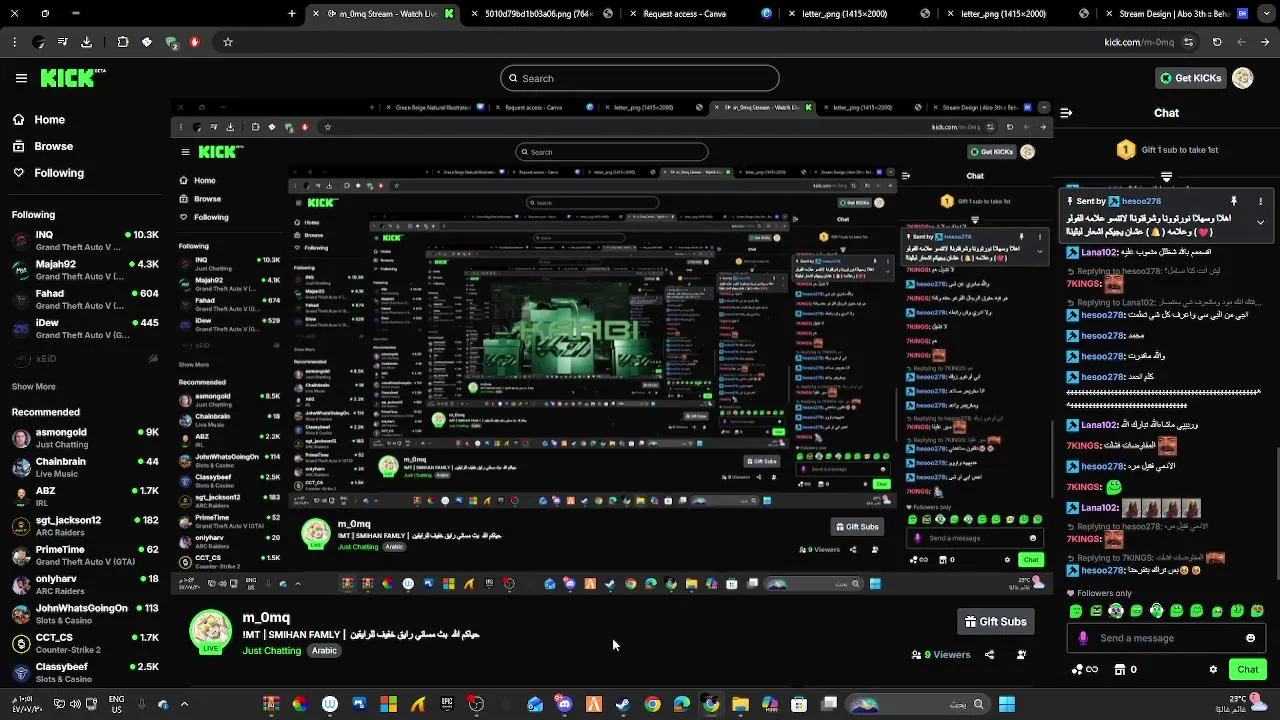Viewport: 1280px width, 720px height.
Task: Open pinned message three-dot options
Action: click(x=1260, y=201)
